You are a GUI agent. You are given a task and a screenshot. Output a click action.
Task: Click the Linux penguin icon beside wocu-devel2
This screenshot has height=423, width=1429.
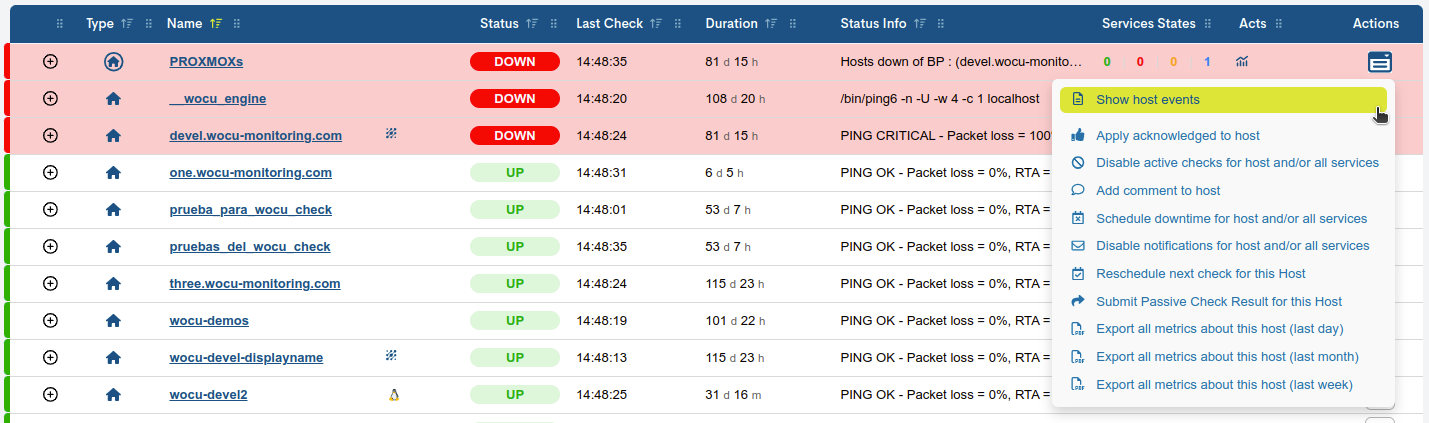click(x=393, y=395)
